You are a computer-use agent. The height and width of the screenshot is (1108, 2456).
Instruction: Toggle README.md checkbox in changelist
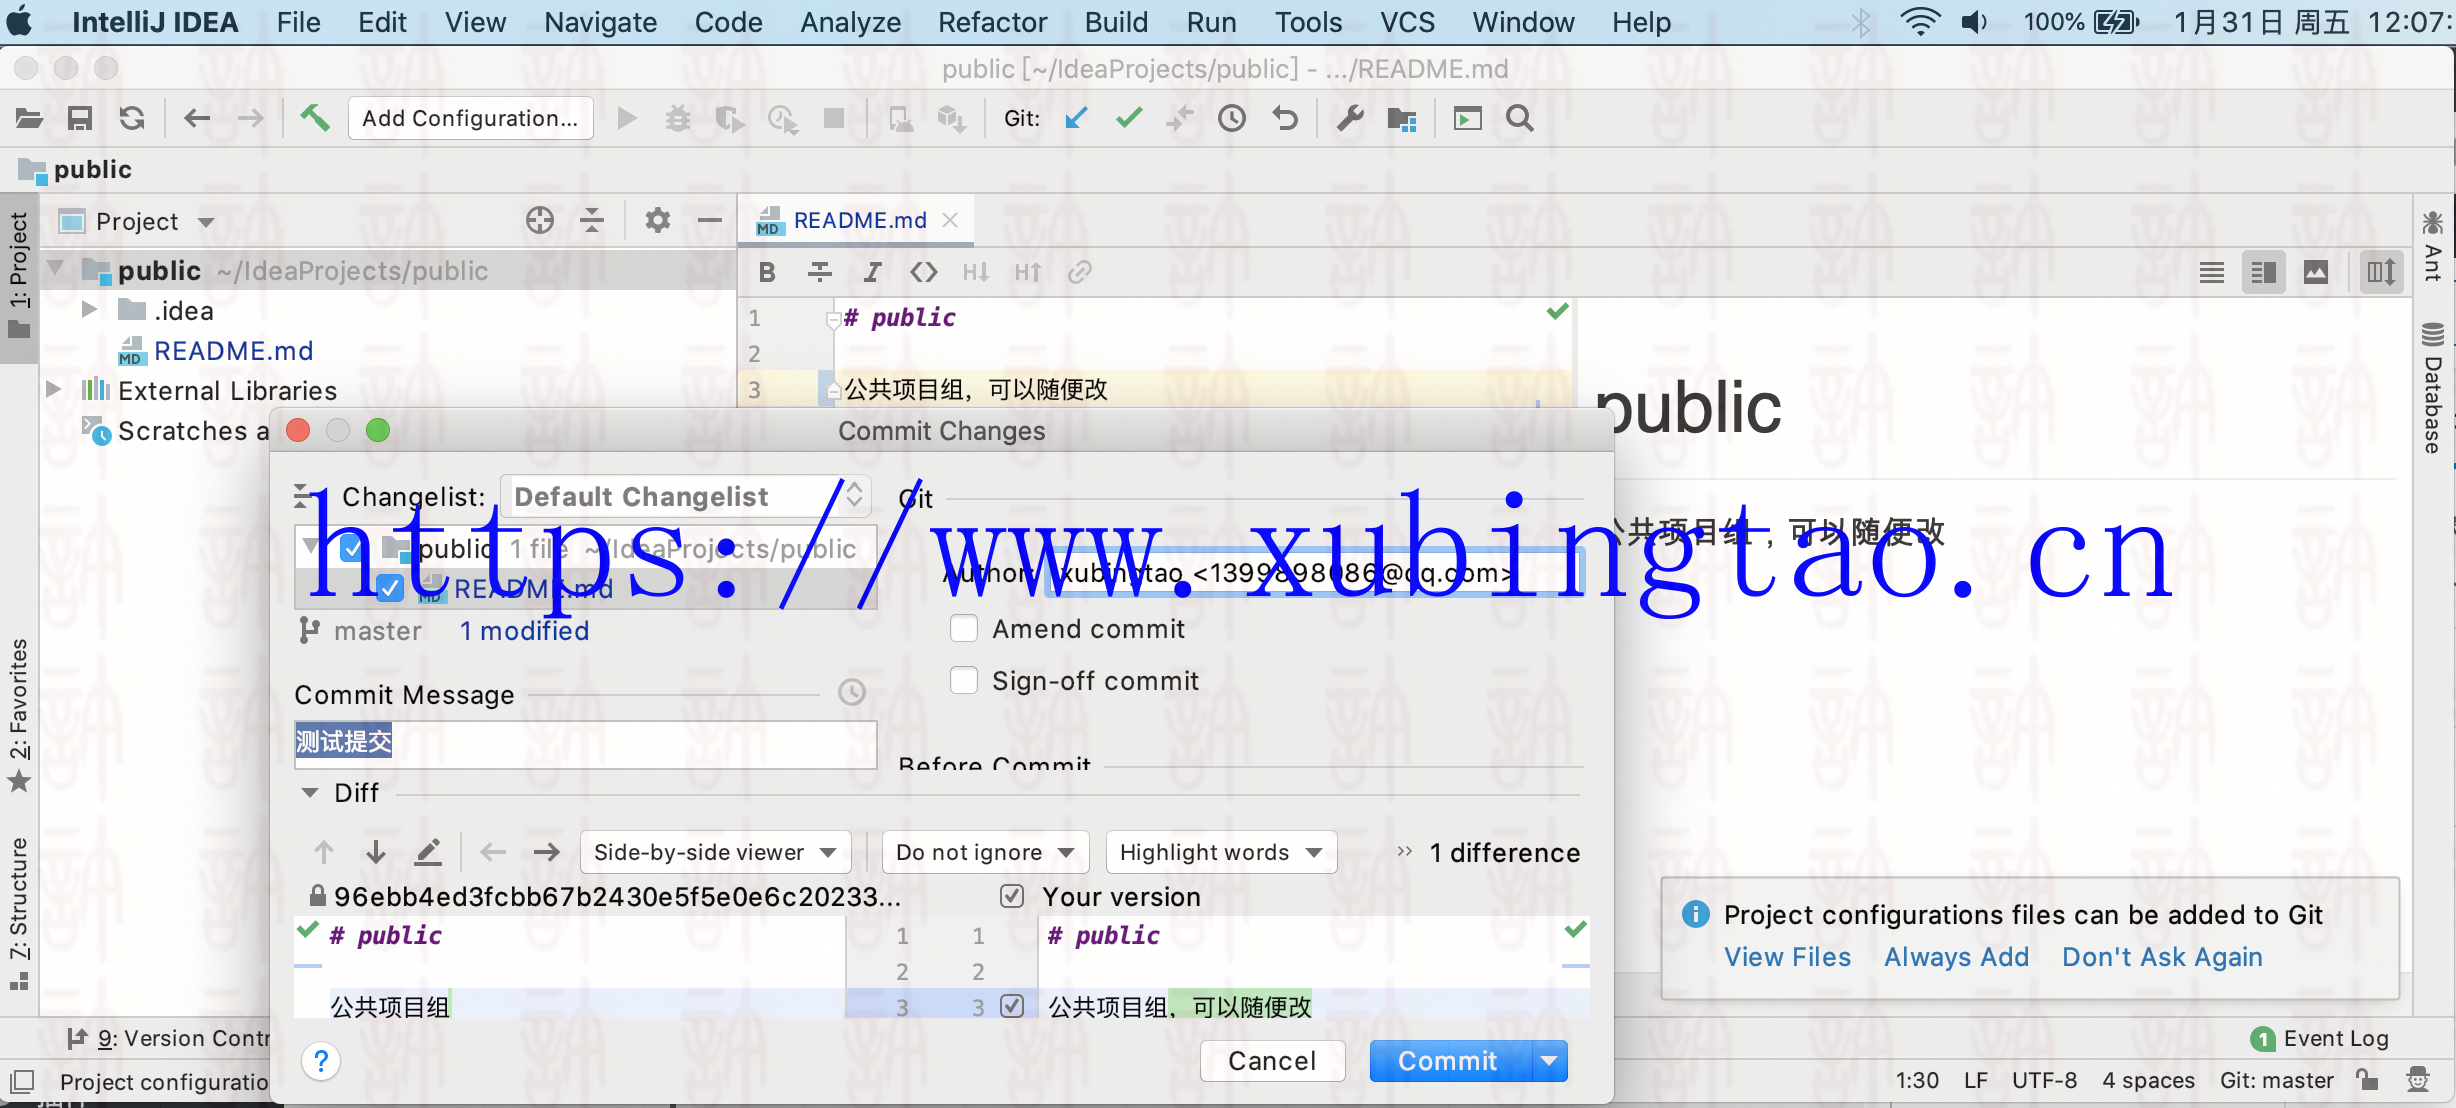tap(390, 588)
